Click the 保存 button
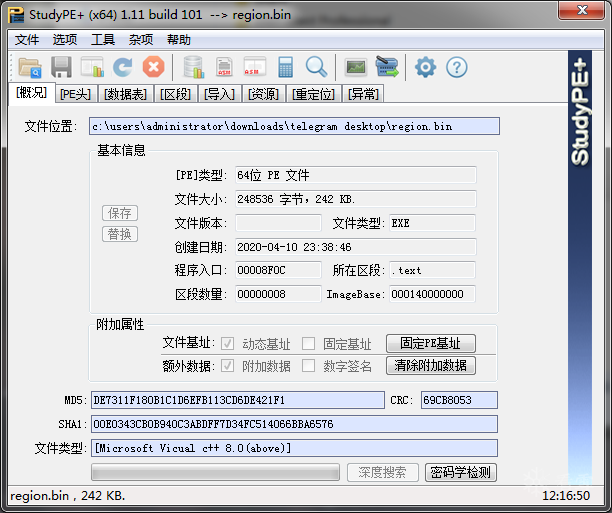The image size is (612, 513). (x=120, y=213)
